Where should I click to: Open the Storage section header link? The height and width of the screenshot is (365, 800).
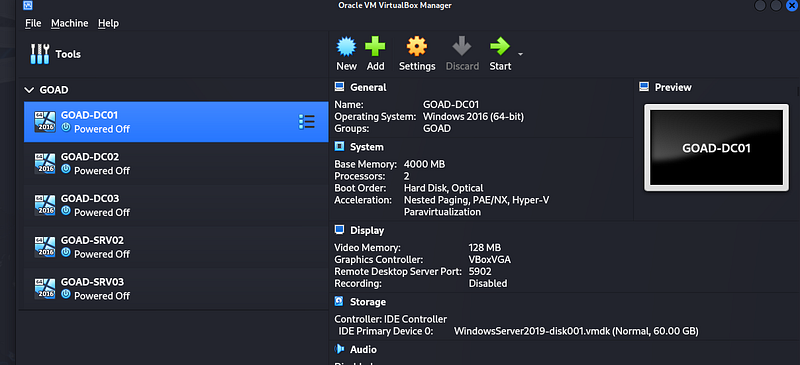[368, 302]
